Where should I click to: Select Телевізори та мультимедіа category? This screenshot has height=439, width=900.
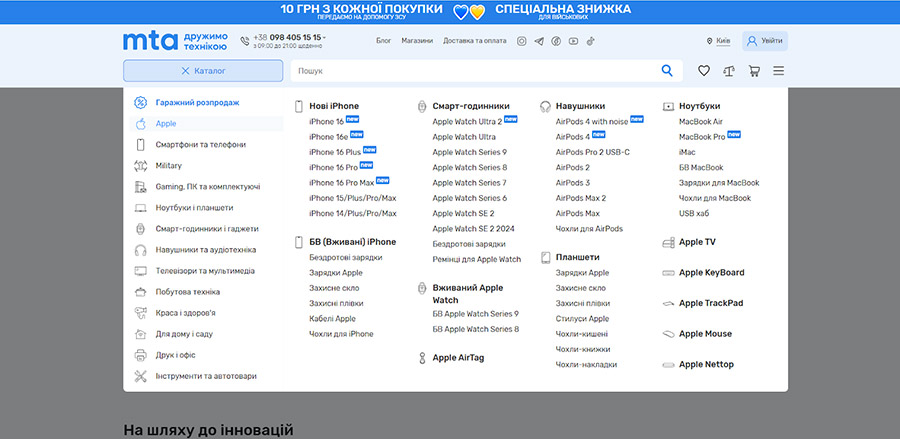point(205,271)
